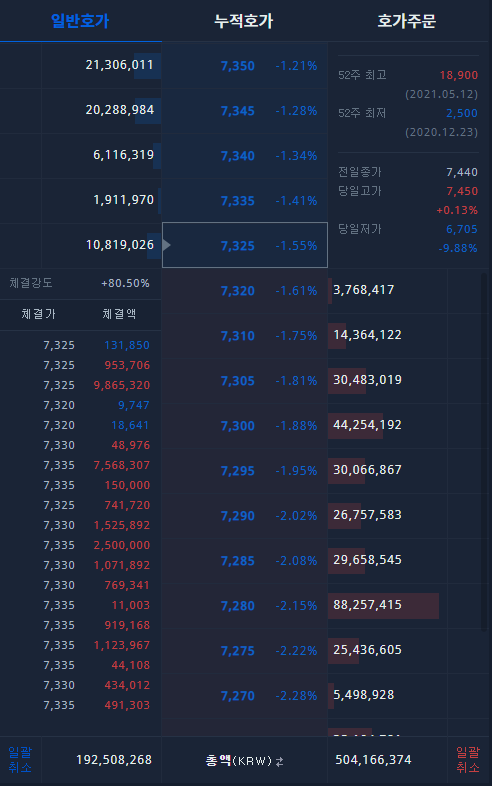Image resolution: width=492 pixels, height=786 pixels.
Task: Click the trade amount 150,000
Action: (x=127, y=486)
